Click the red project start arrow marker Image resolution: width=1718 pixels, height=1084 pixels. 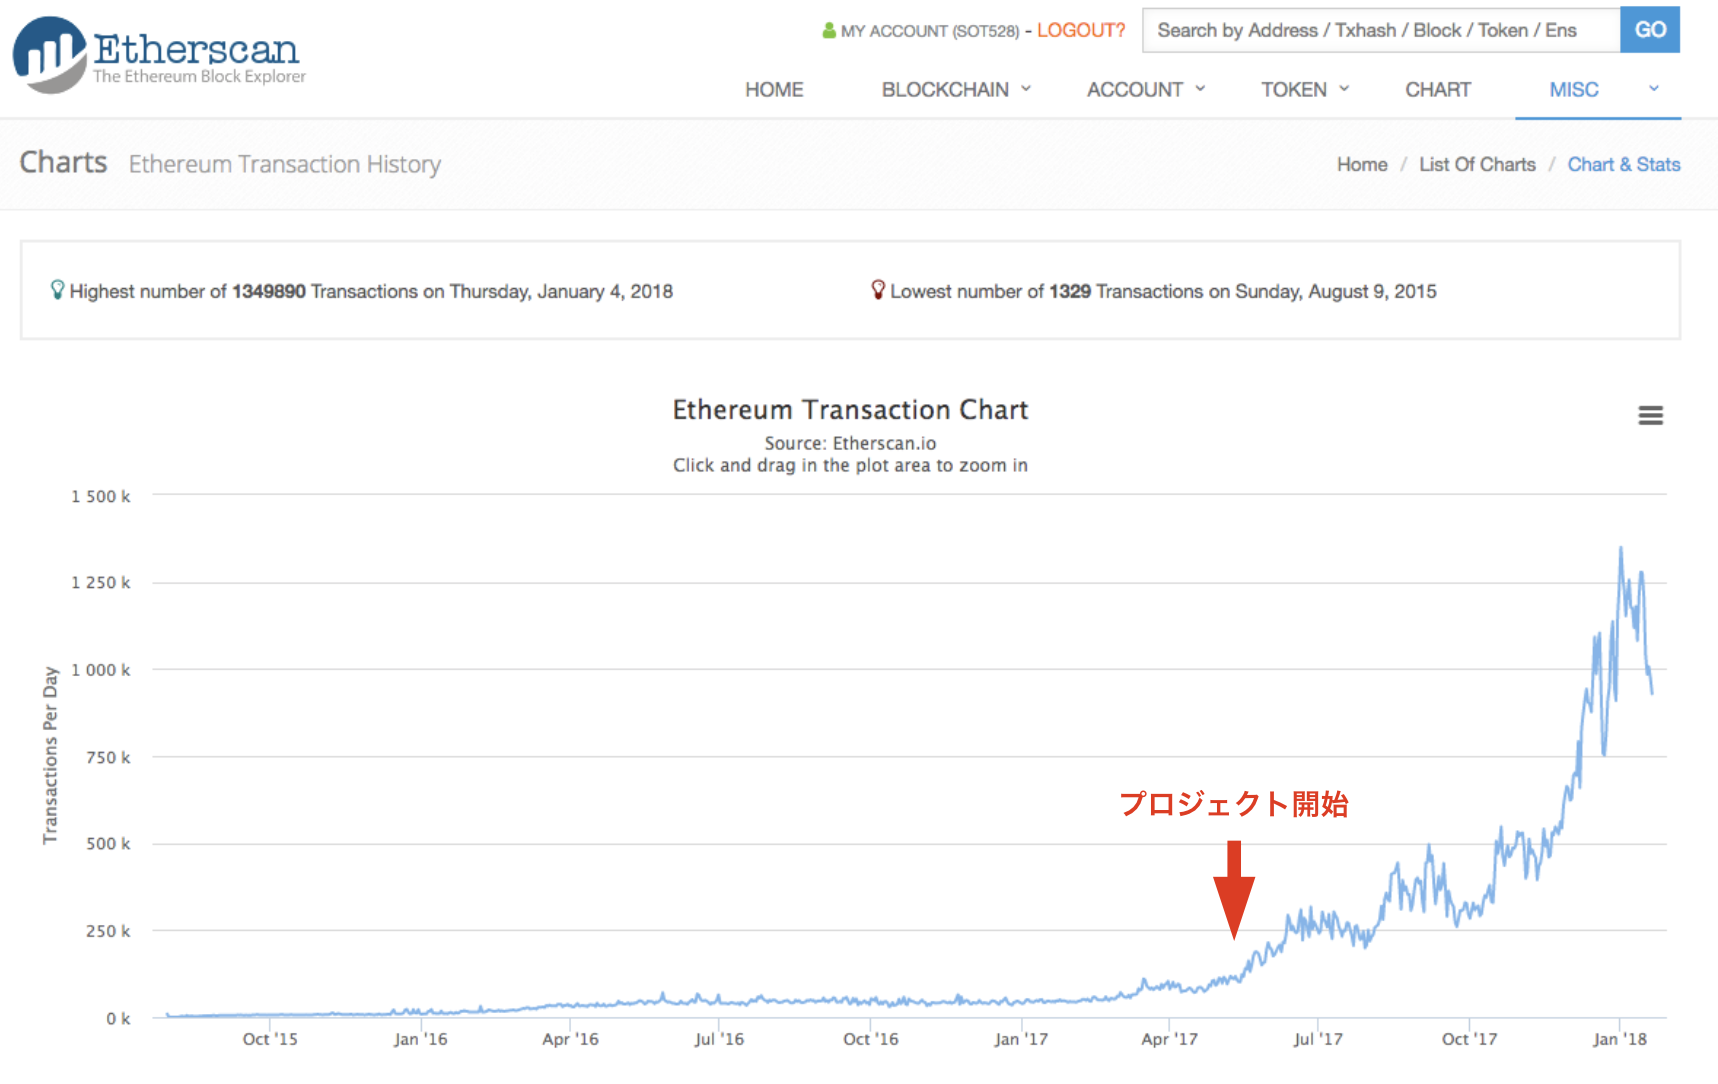coord(1234,888)
